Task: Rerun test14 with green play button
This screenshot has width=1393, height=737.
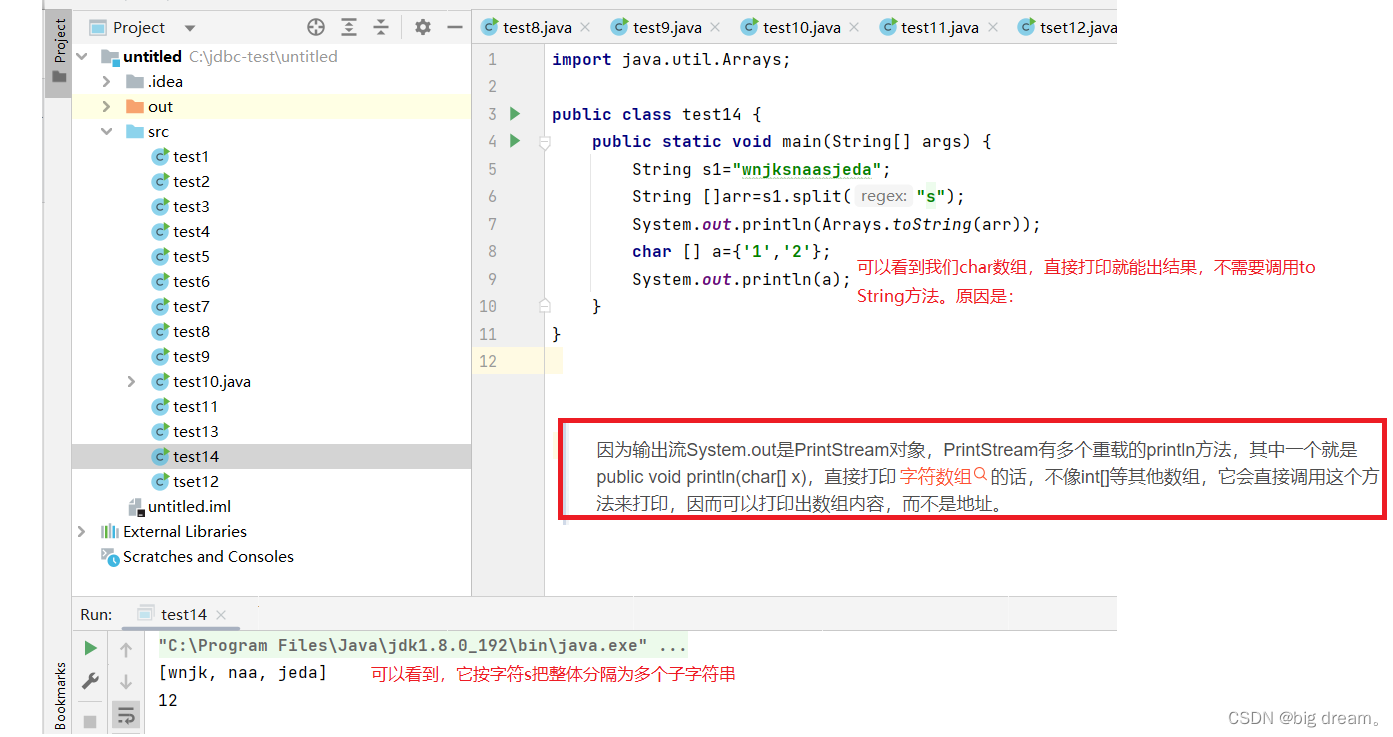Action: click(90, 648)
